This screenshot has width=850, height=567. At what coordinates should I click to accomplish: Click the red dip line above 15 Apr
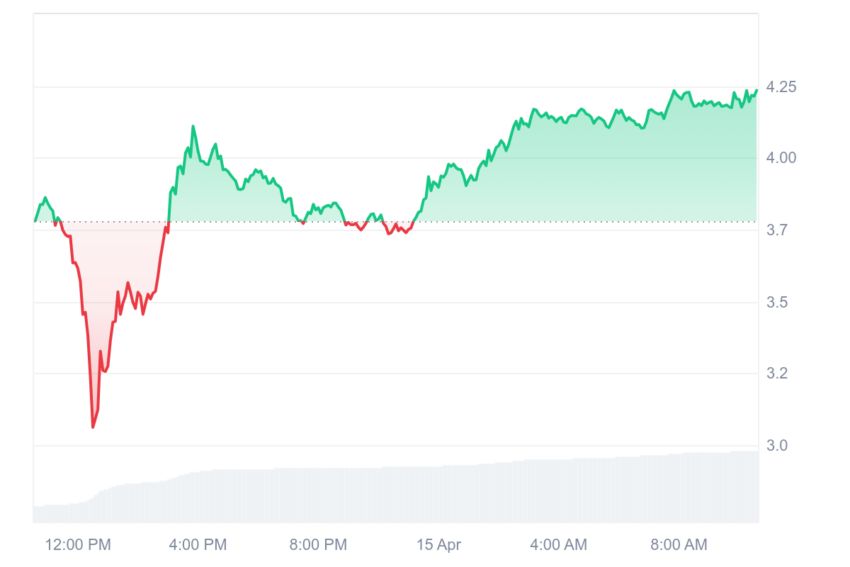click(x=397, y=229)
